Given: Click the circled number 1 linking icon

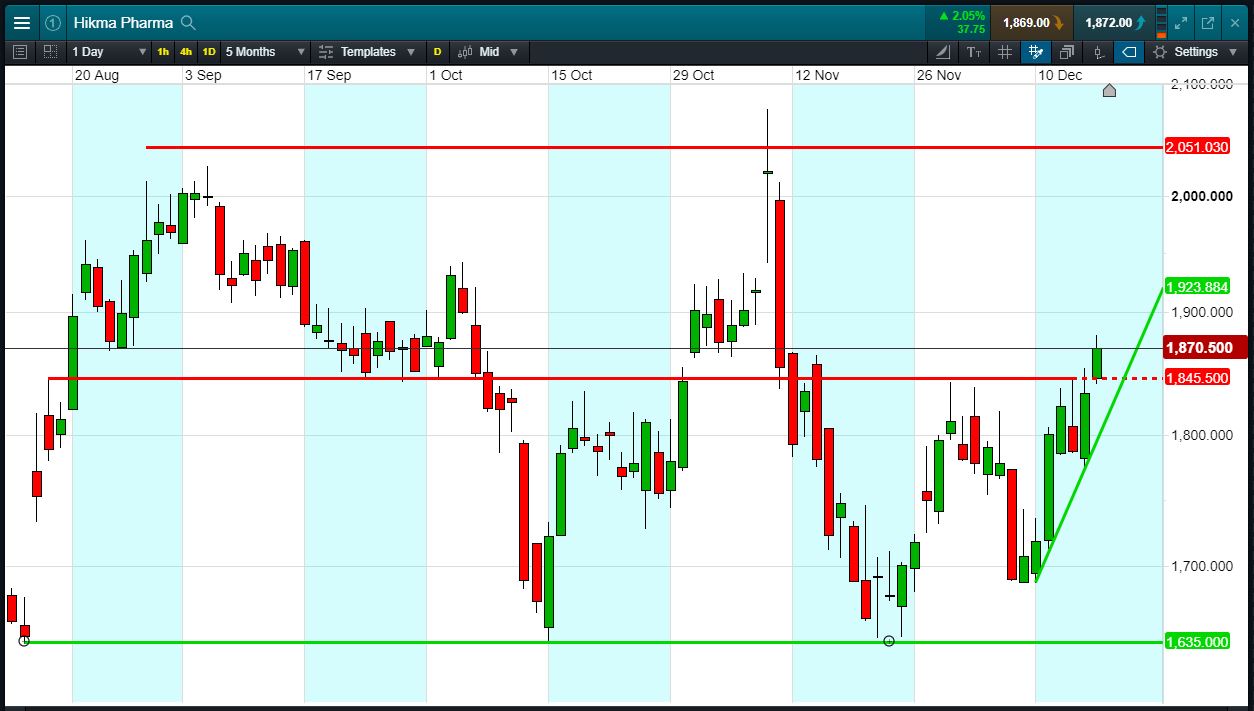Looking at the screenshot, I should coord(53,22).
